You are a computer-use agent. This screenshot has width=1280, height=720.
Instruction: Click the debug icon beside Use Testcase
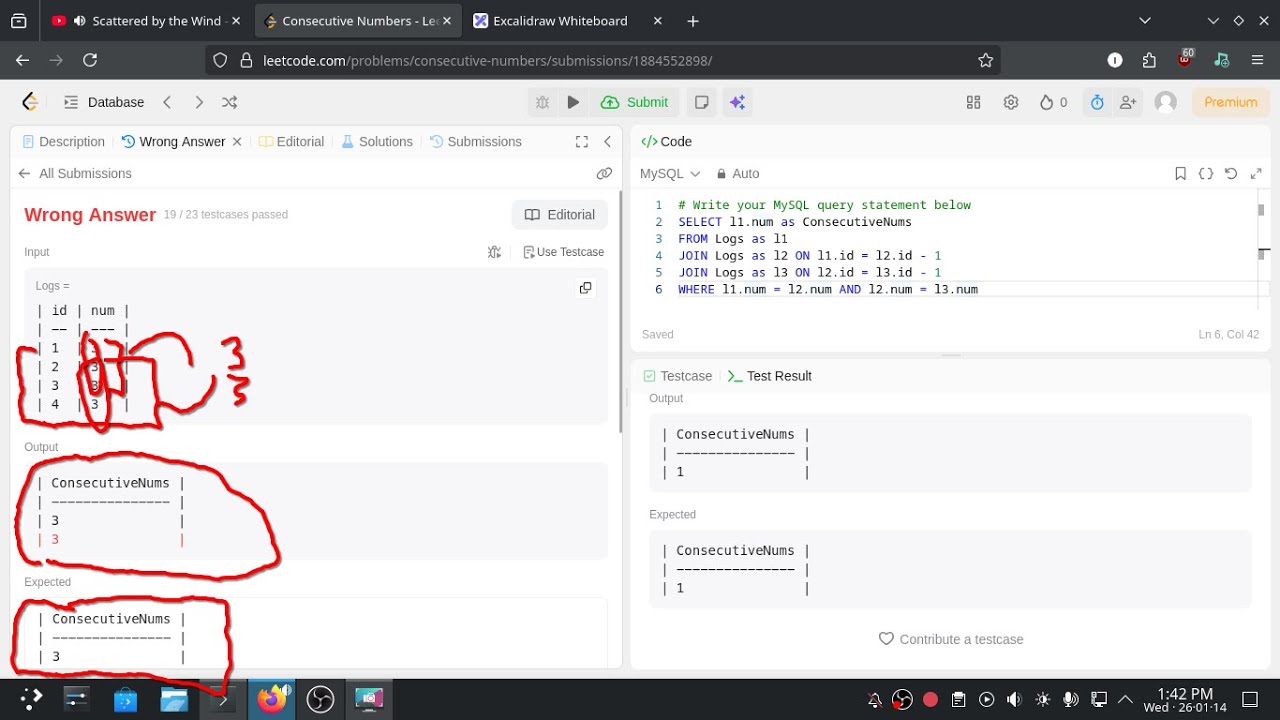click(494, 252)
